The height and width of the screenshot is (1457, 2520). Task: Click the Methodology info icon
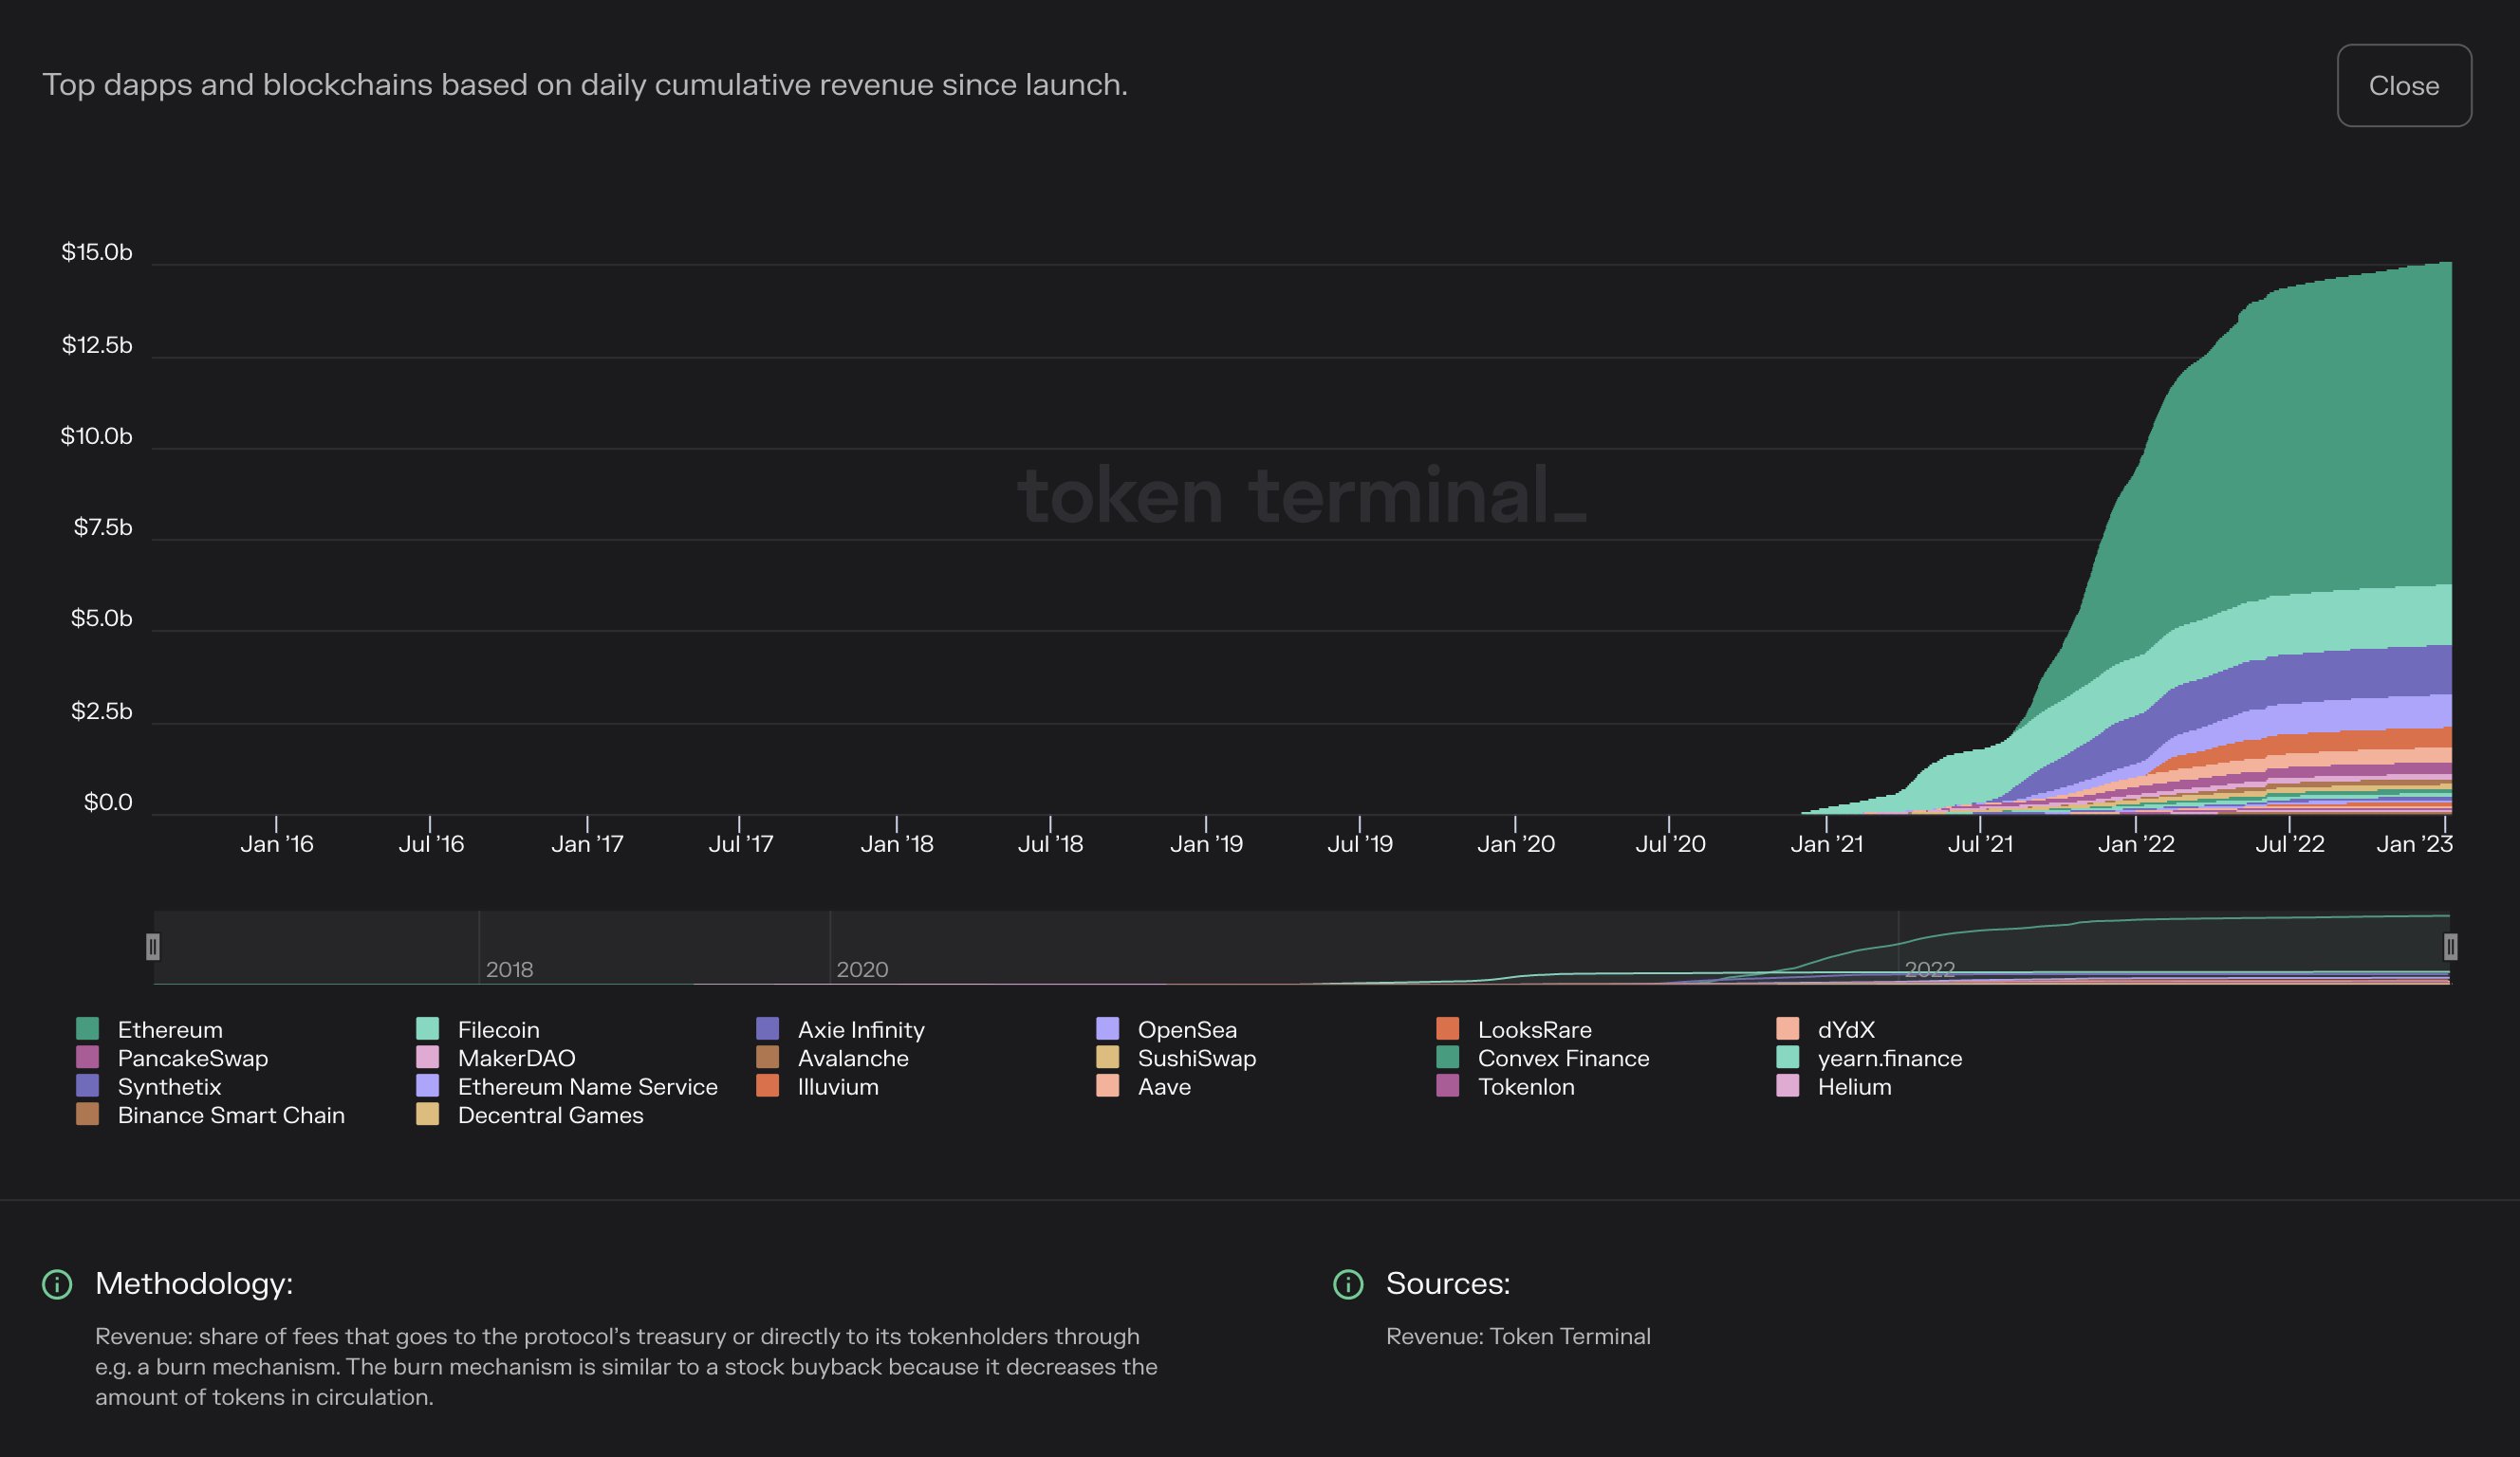[57, 1284]
